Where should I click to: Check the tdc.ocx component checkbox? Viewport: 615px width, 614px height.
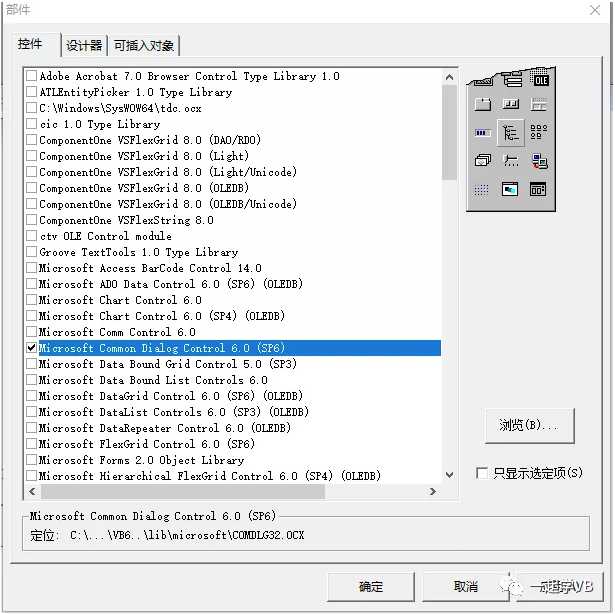coord(31,108)
